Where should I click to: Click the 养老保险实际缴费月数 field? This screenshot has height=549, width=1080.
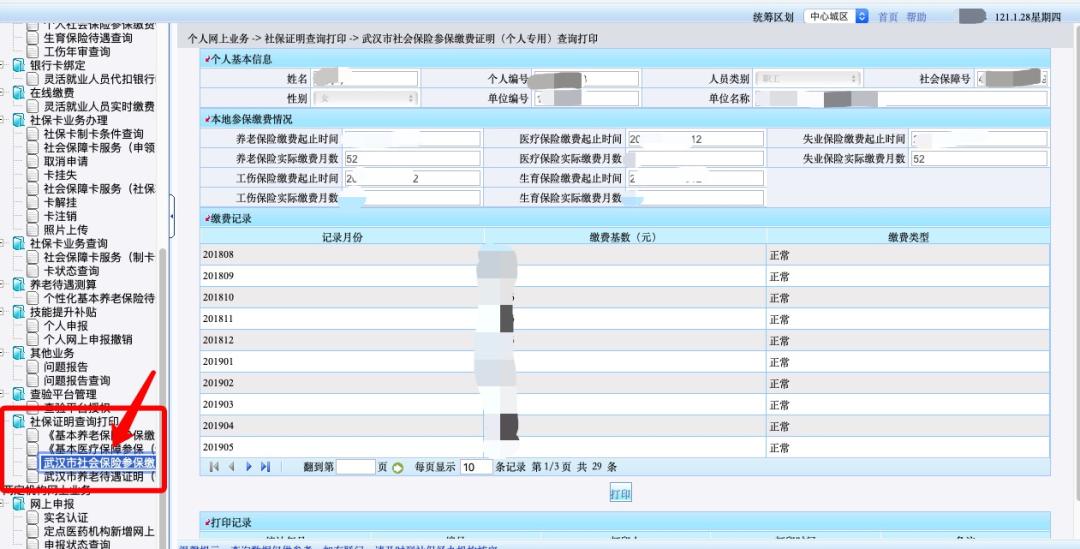tap(412, 158)
